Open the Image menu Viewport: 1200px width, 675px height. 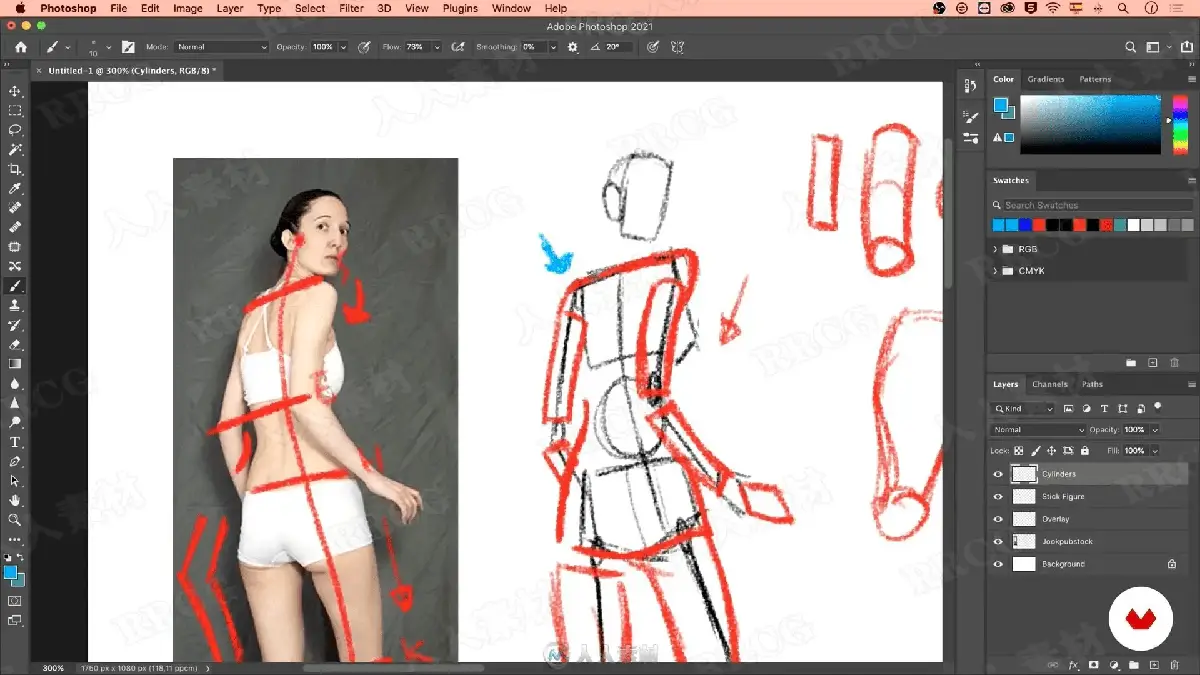(188, 8)
